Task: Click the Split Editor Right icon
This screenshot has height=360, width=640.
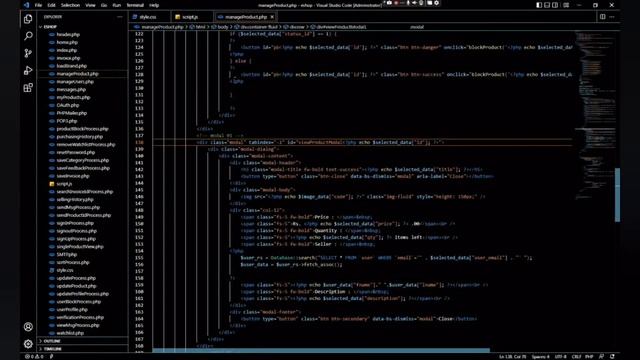Action: [602, 17]
